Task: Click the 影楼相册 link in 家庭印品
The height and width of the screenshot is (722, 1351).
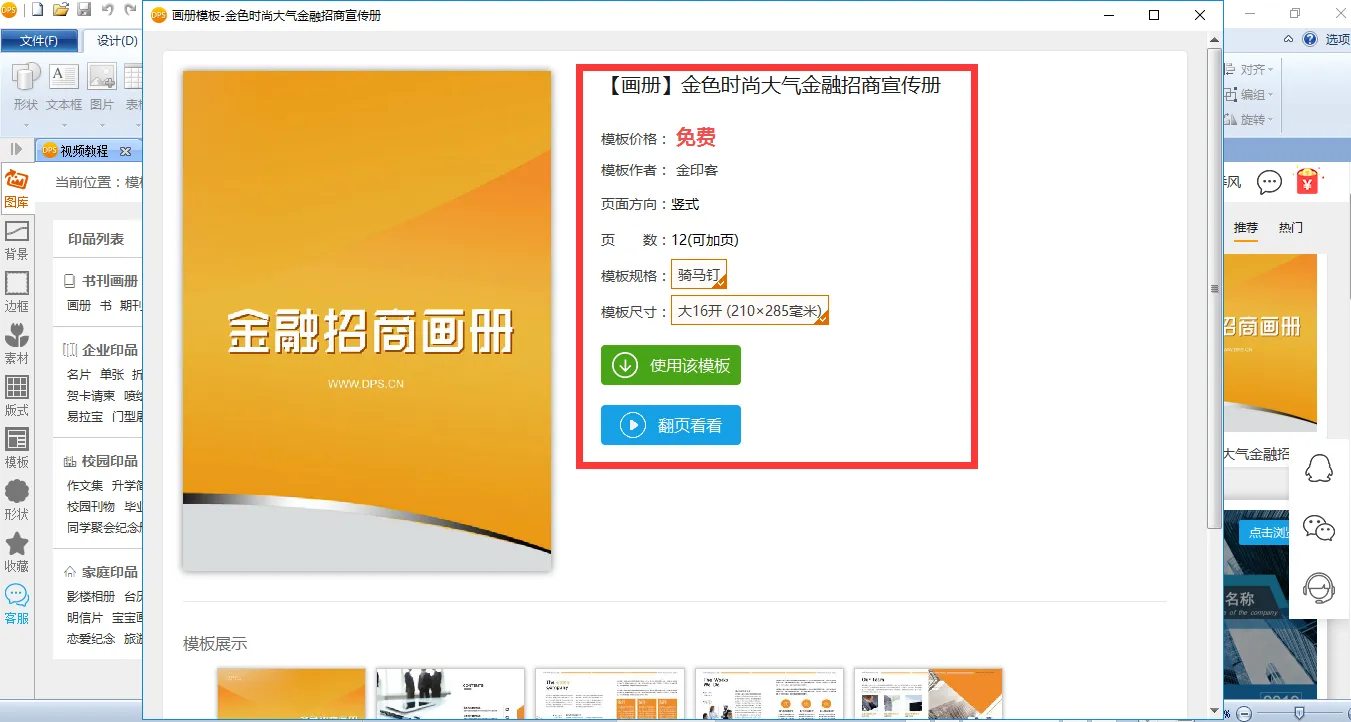Action: point(91,596)
